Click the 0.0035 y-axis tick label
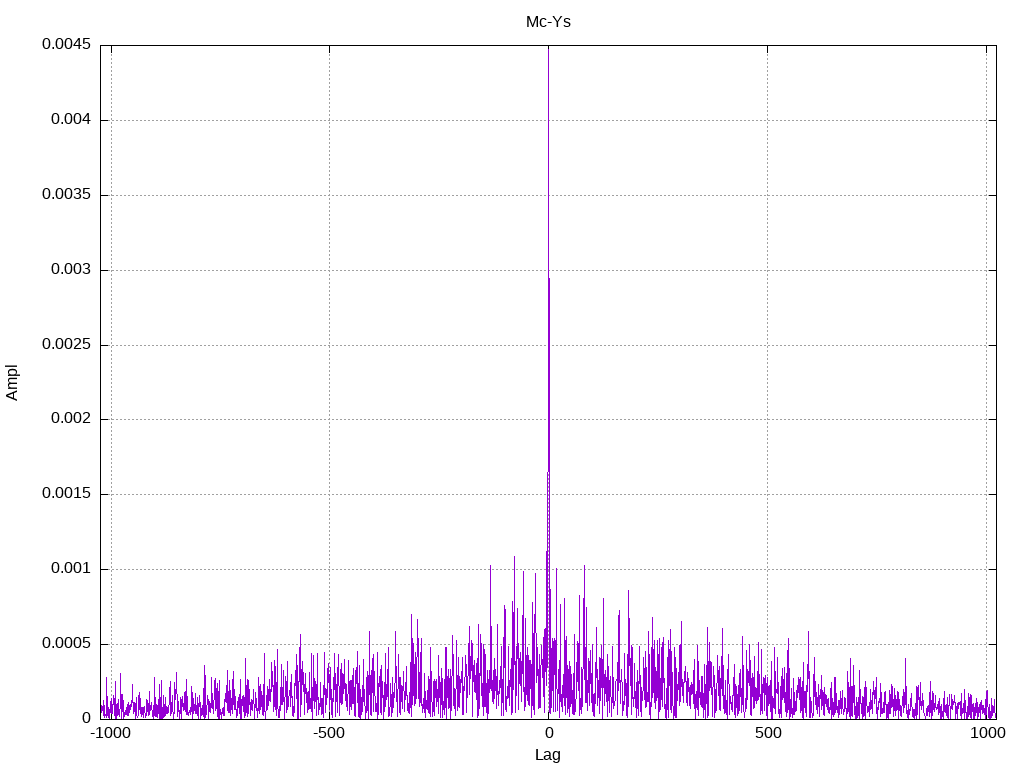Image resolution: width=1024 pixels, height=768 pixels. pos(66,195)
